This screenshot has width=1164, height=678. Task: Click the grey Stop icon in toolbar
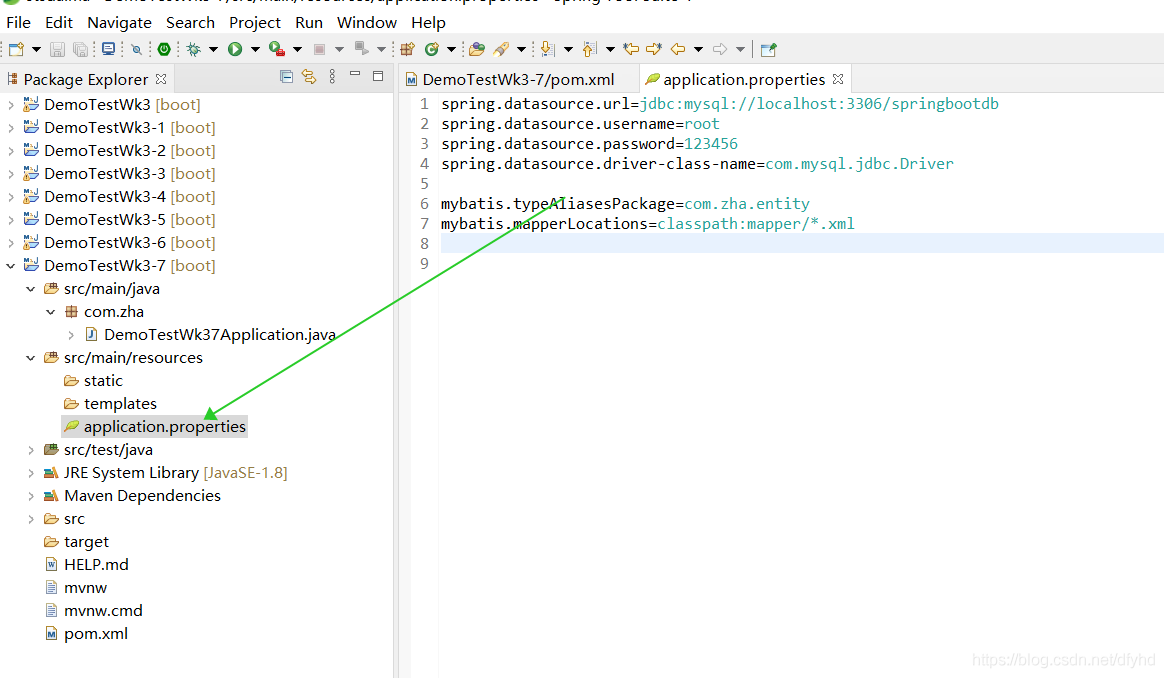[x=319, y=50]
